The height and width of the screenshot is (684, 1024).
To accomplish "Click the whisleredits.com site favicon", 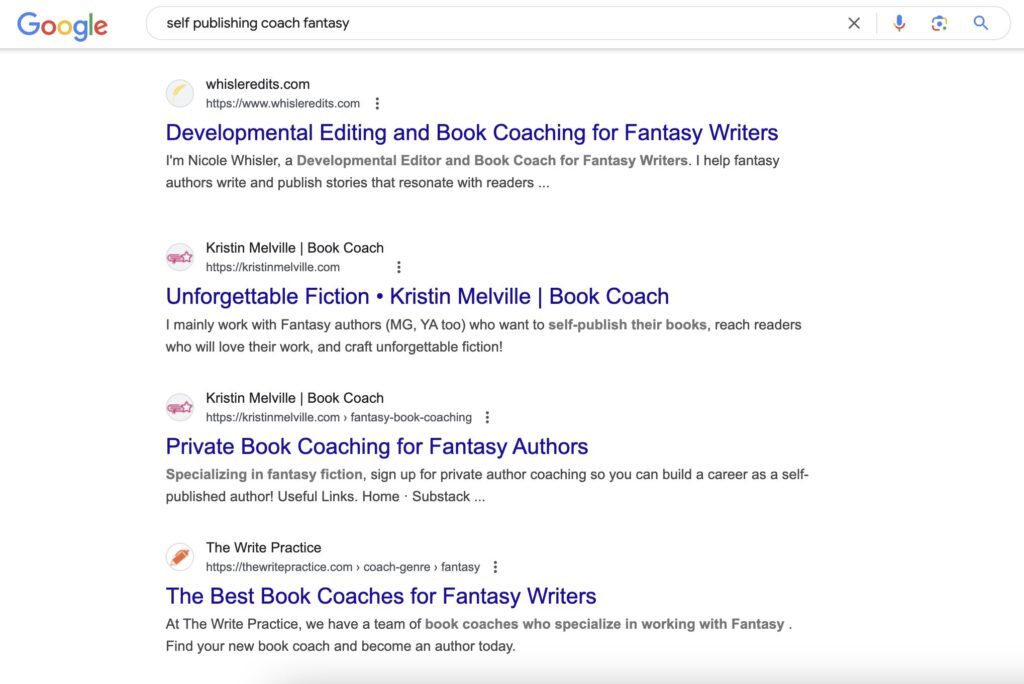I will click(x=179, y=93).
